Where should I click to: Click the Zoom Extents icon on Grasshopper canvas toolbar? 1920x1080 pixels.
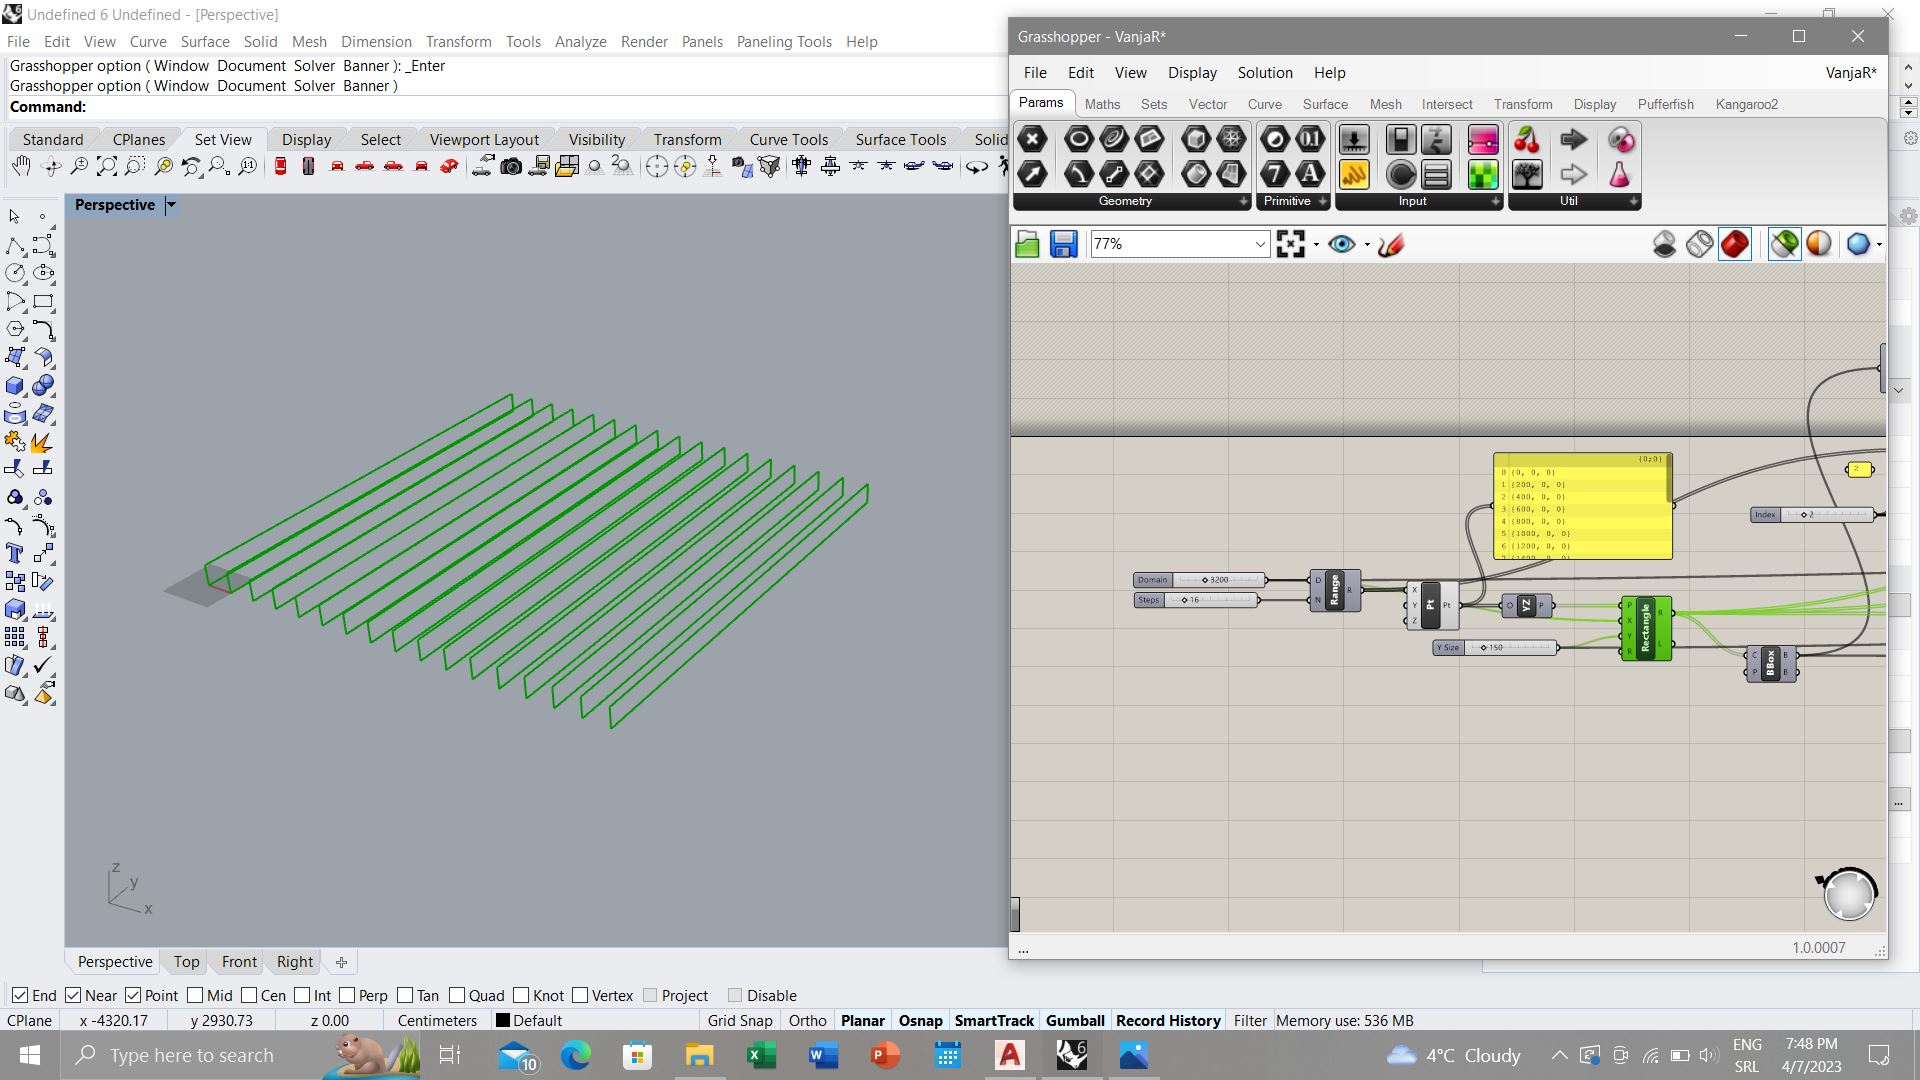pos(1291,244)
